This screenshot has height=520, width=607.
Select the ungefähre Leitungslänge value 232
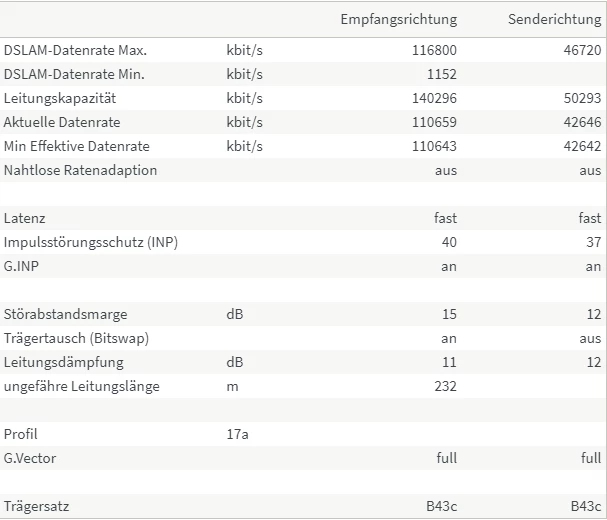(x=445, y=386)
